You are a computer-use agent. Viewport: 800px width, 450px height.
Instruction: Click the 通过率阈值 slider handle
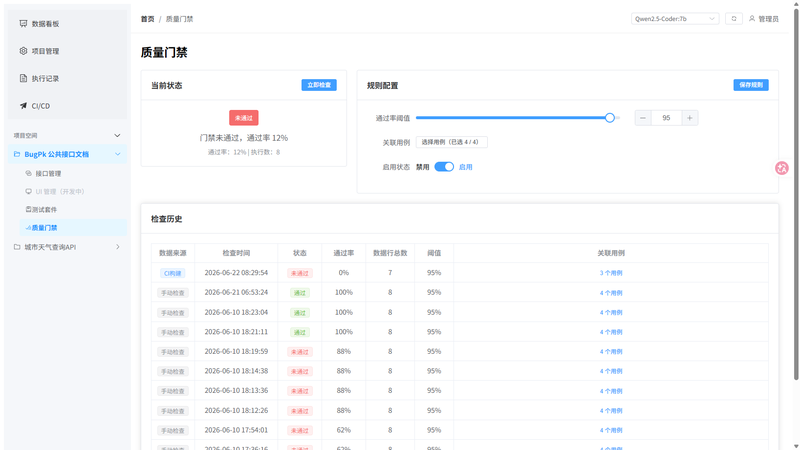(x=610, y=118)
